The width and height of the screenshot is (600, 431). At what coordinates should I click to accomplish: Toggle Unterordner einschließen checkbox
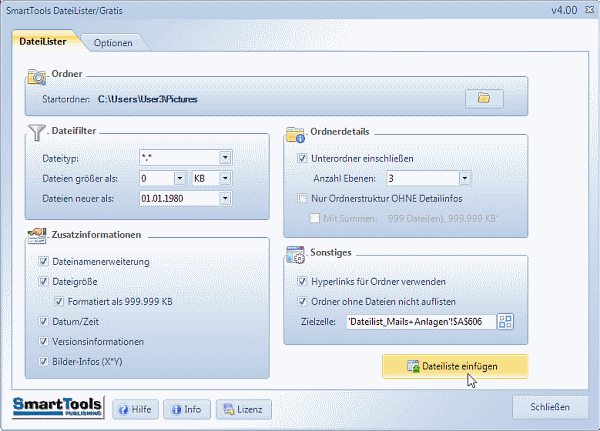click(x=302, y=158)
